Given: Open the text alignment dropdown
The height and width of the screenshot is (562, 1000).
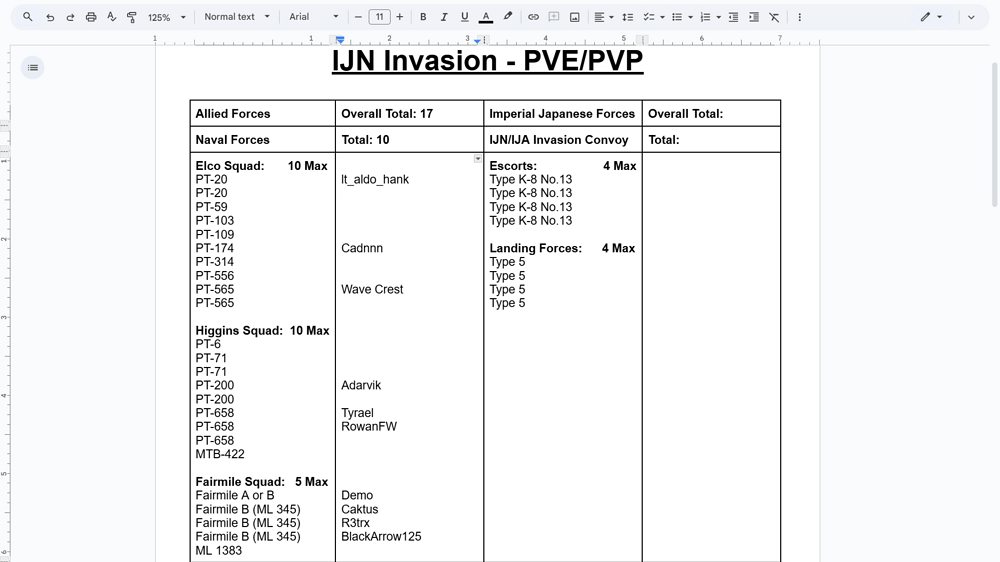Looking at the screenshot, I should tap(603, 17).
